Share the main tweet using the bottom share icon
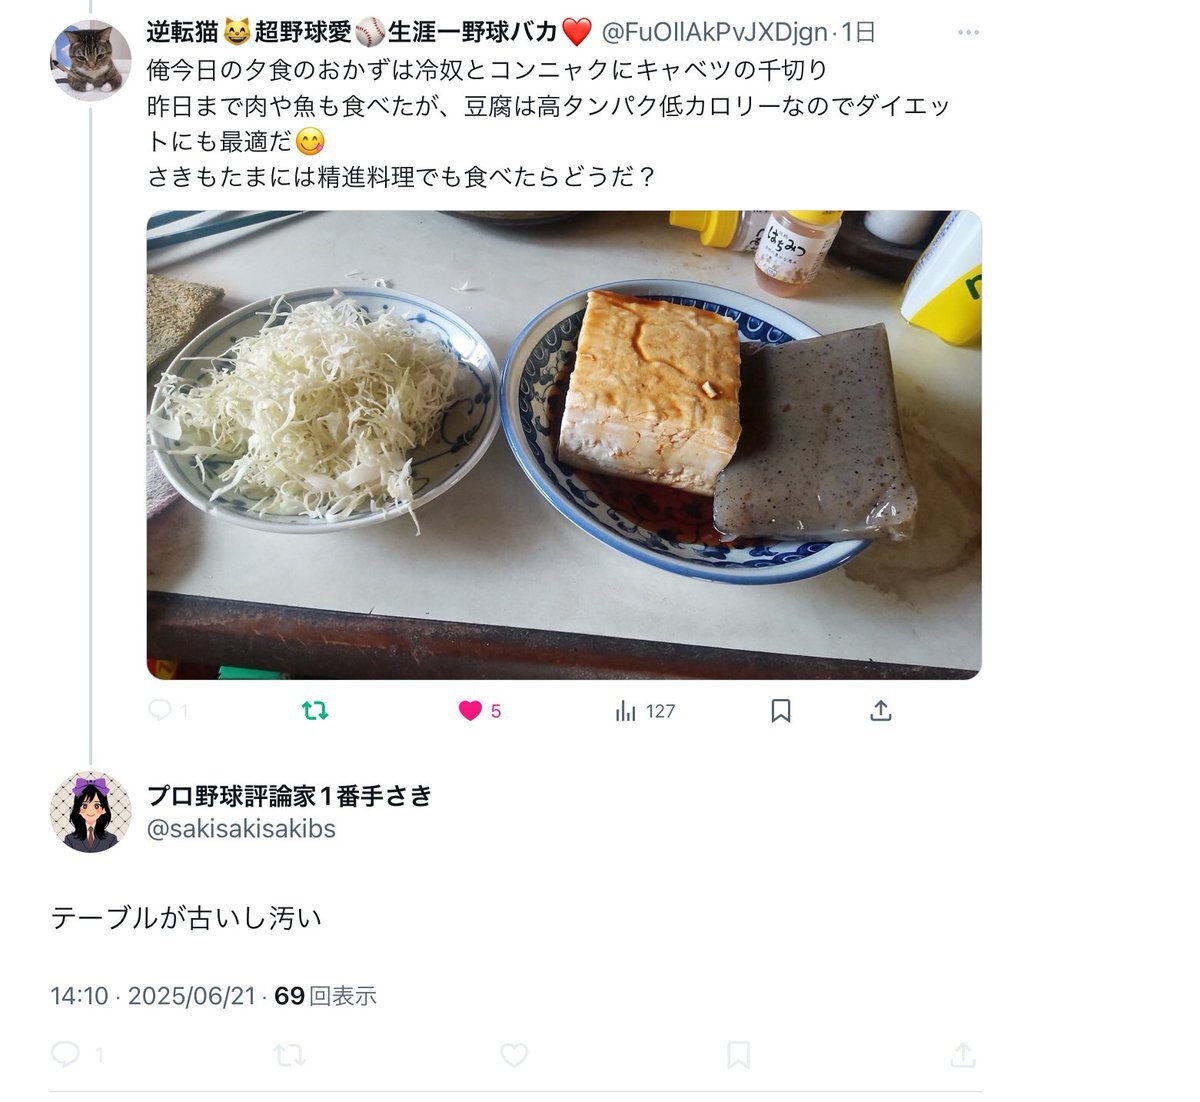 [962, 1054]
